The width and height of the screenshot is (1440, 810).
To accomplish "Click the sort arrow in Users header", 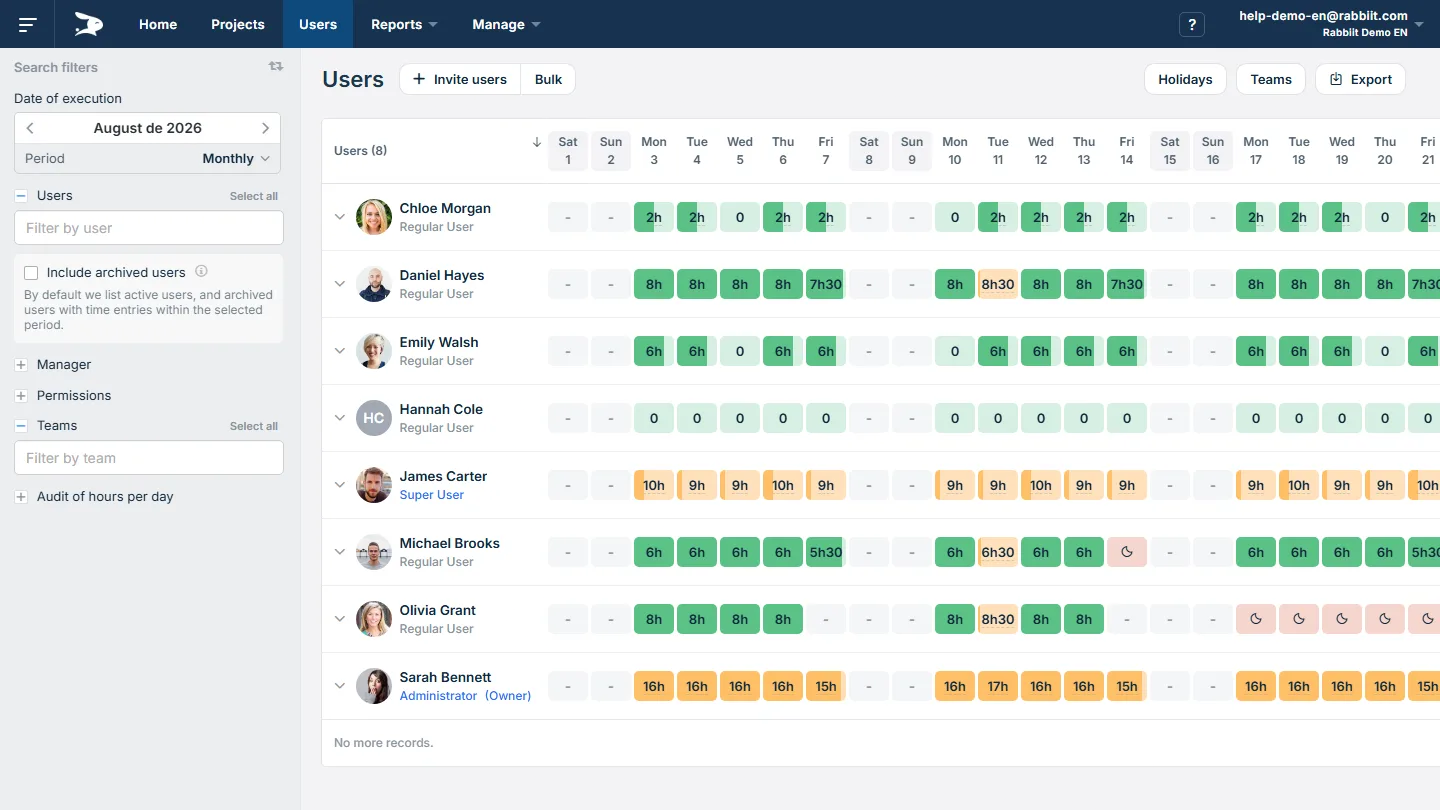I will pos(537,142).
